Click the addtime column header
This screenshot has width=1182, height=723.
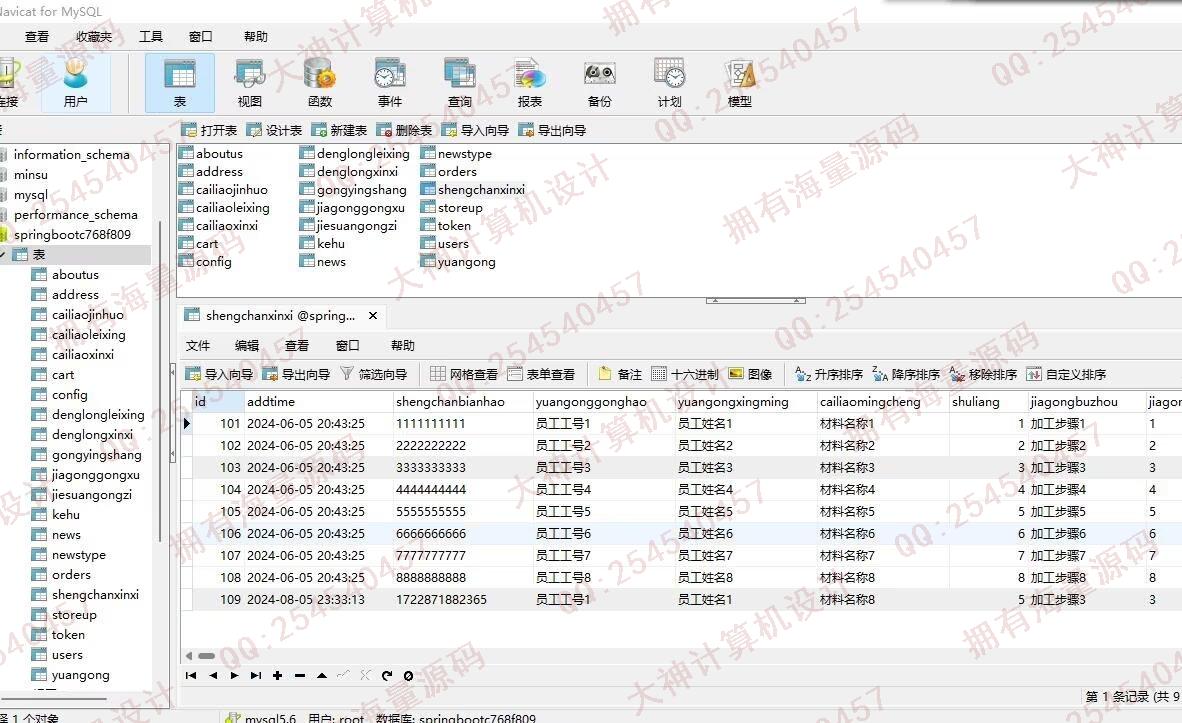point(318,401)
